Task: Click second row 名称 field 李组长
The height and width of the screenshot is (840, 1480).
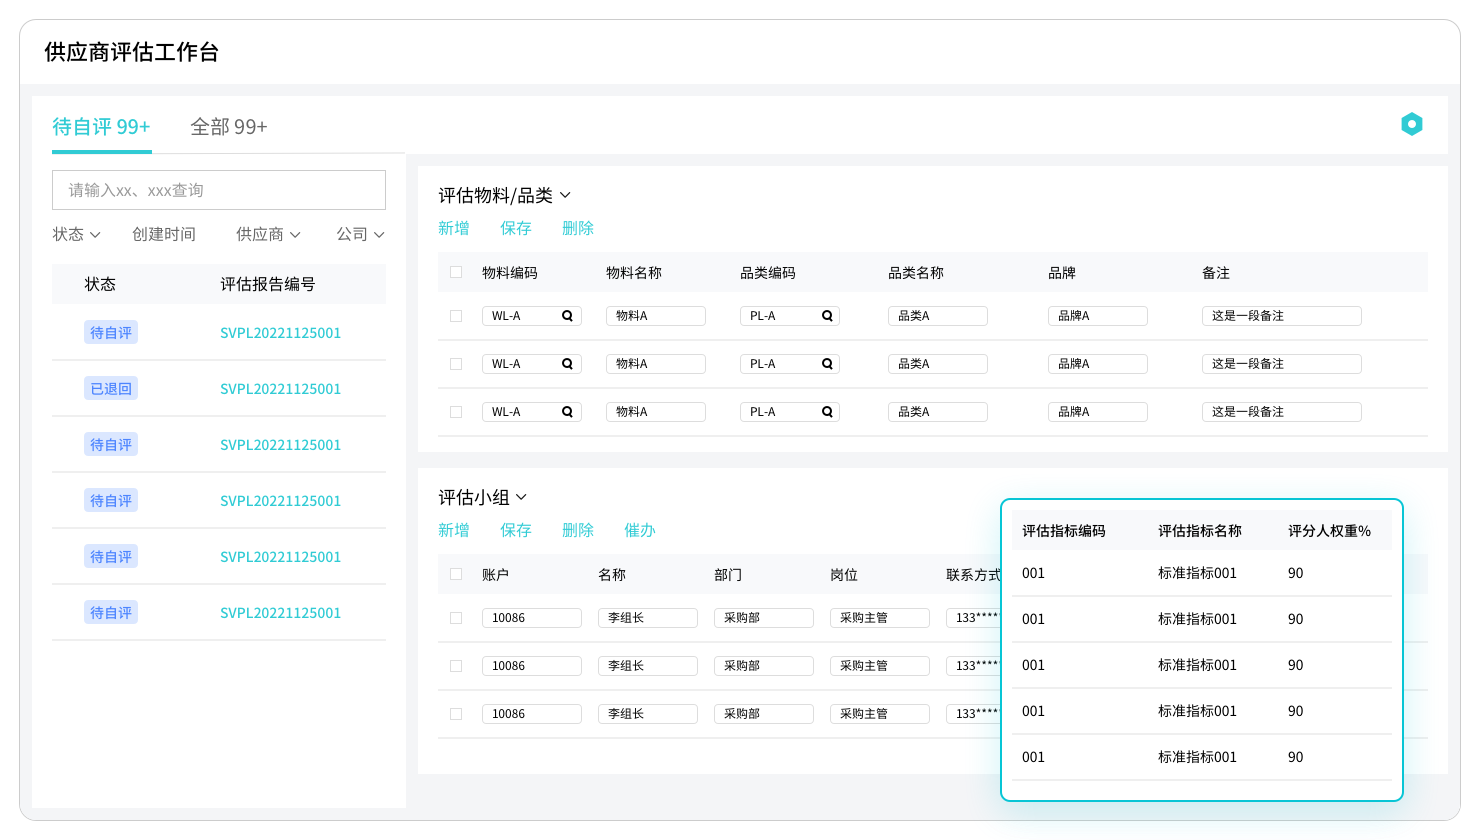Action: tap(648, 666)
